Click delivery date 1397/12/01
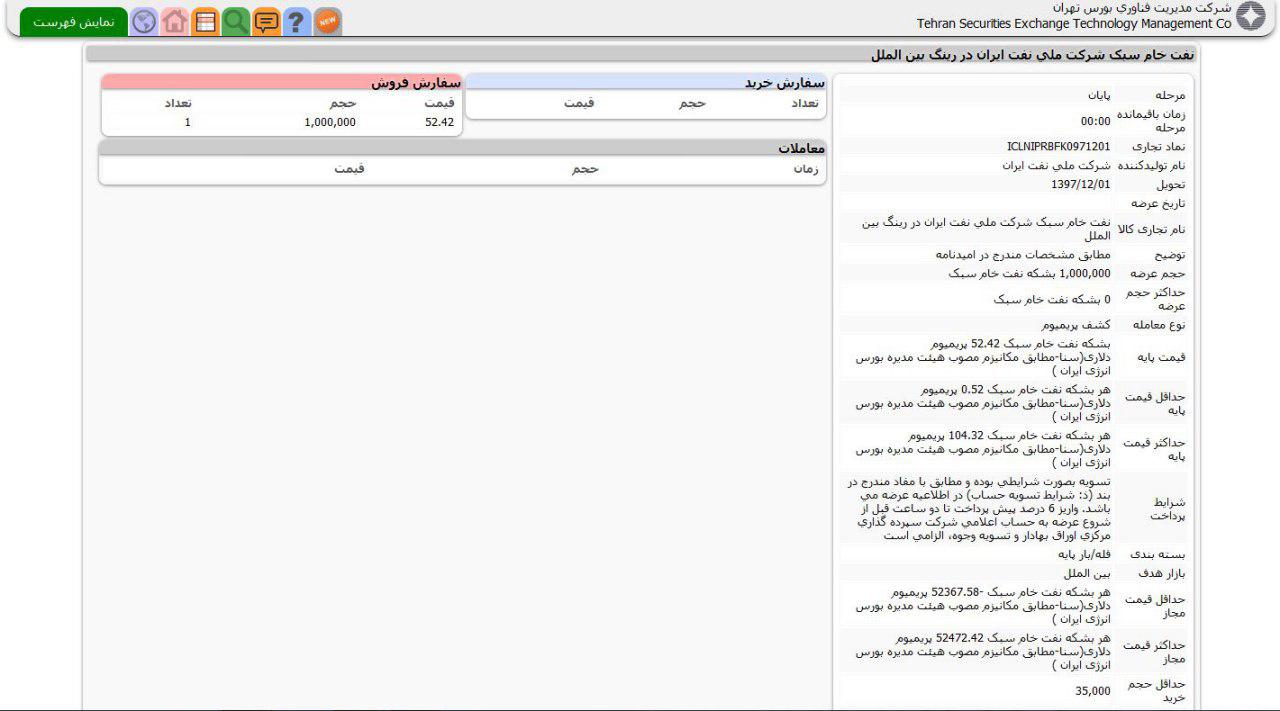The height and width of the screenshot is (711, 1280). [1081, 184]
